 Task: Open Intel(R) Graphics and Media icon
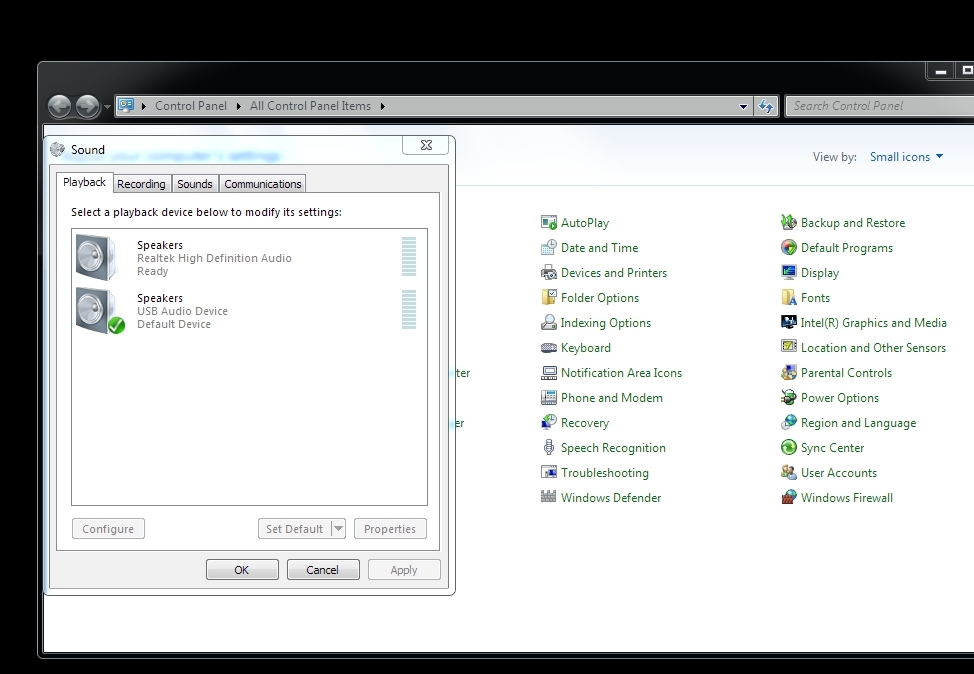click(789, 322)
